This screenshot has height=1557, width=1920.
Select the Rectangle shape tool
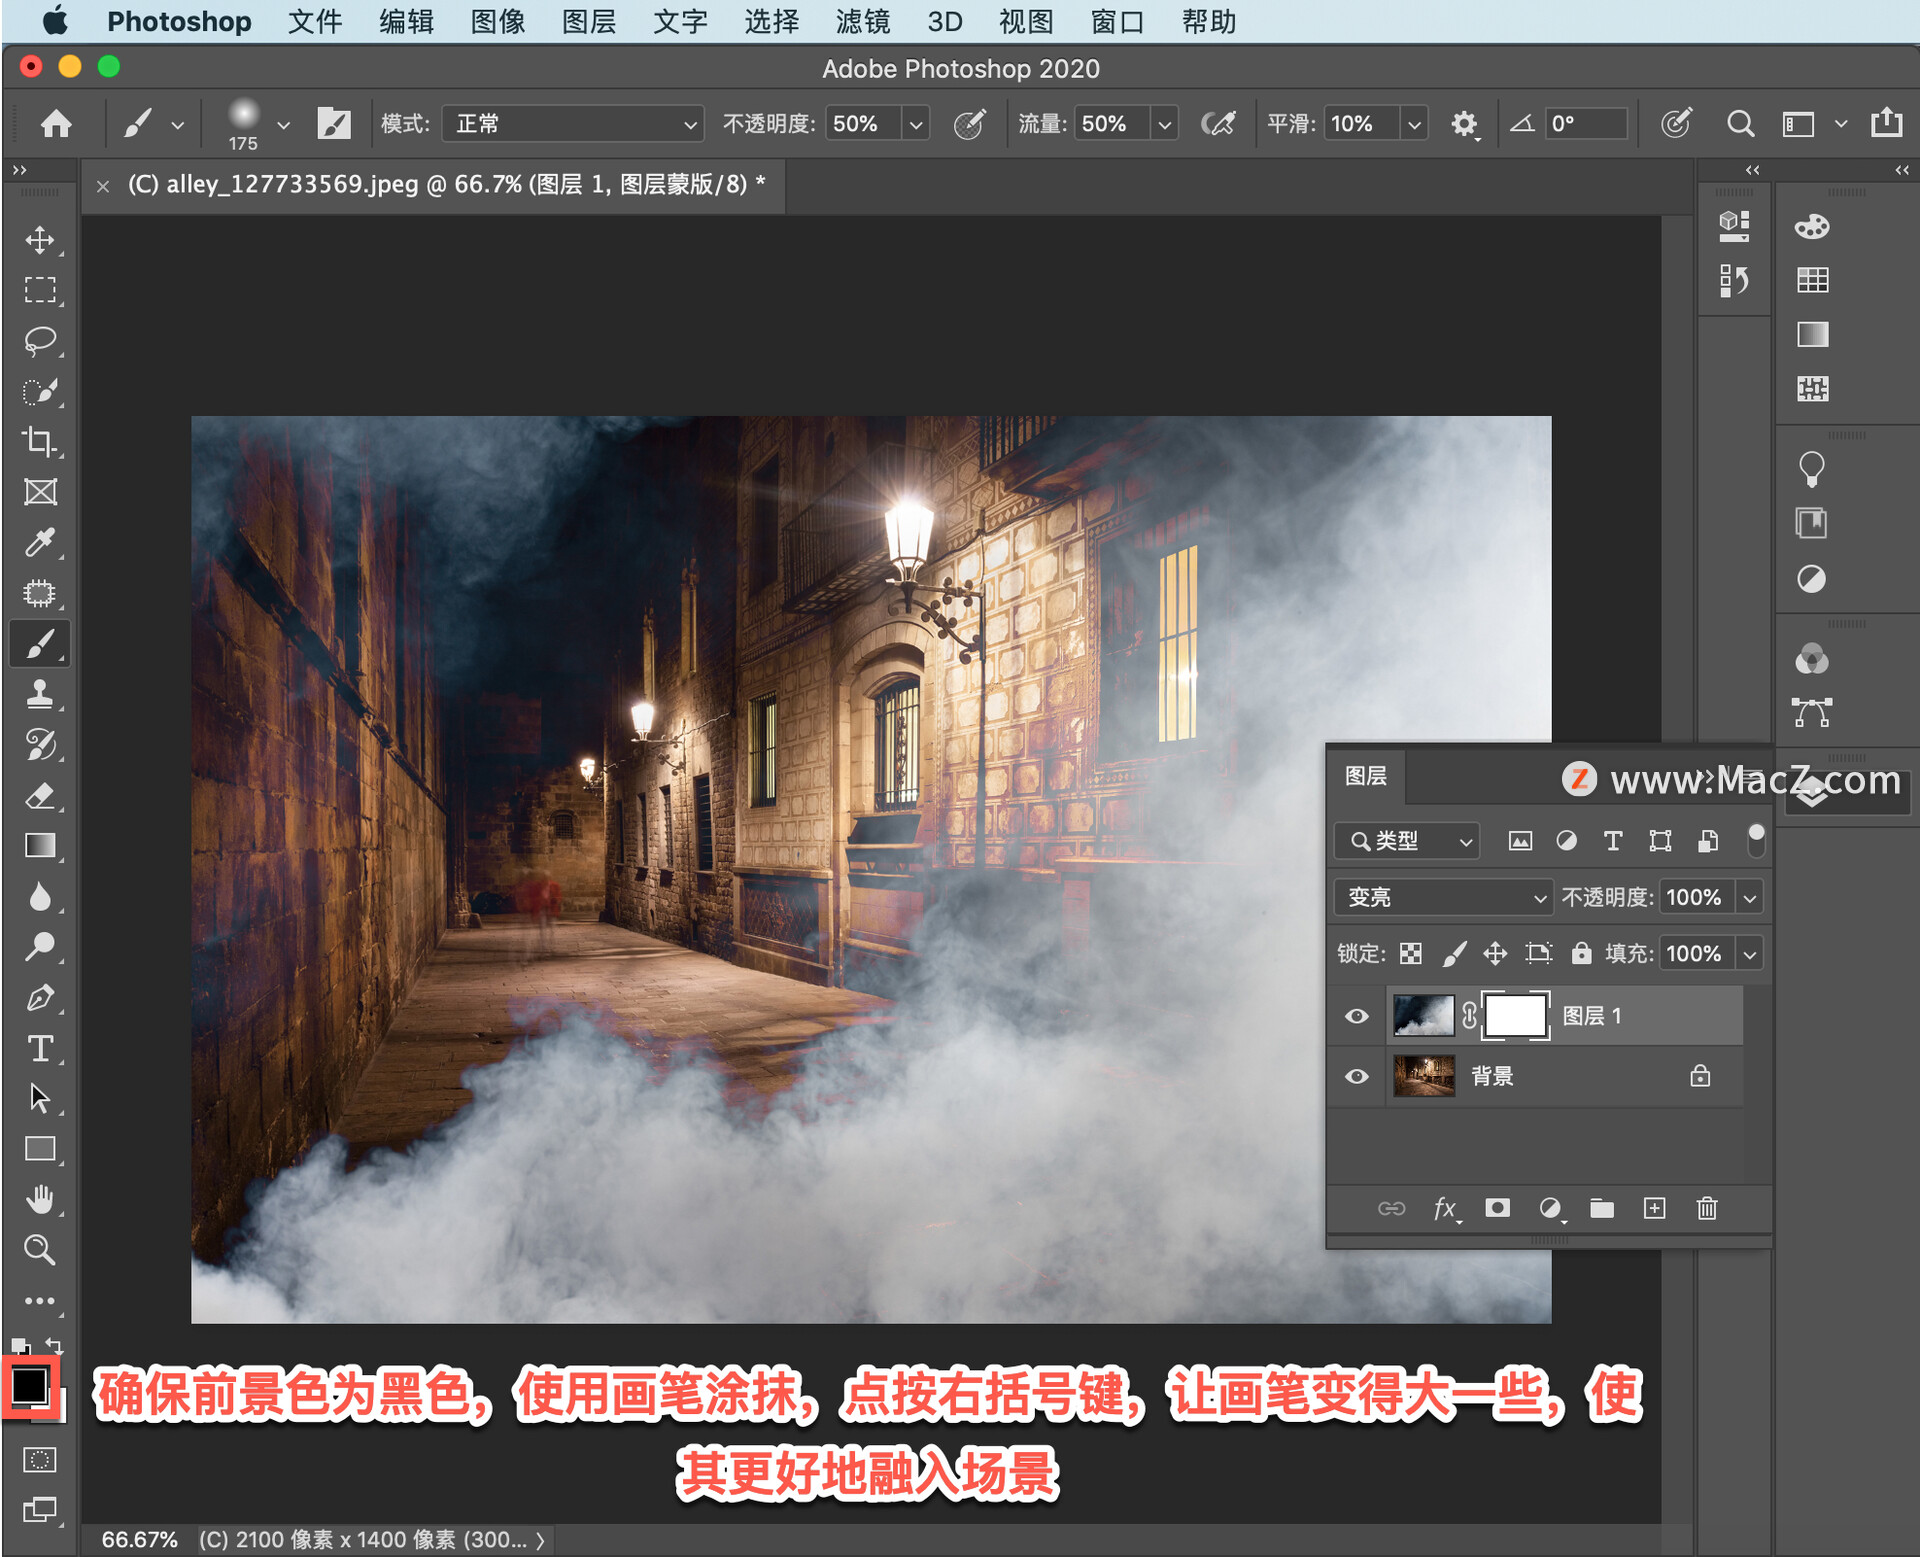click(x=40, y=1149)
